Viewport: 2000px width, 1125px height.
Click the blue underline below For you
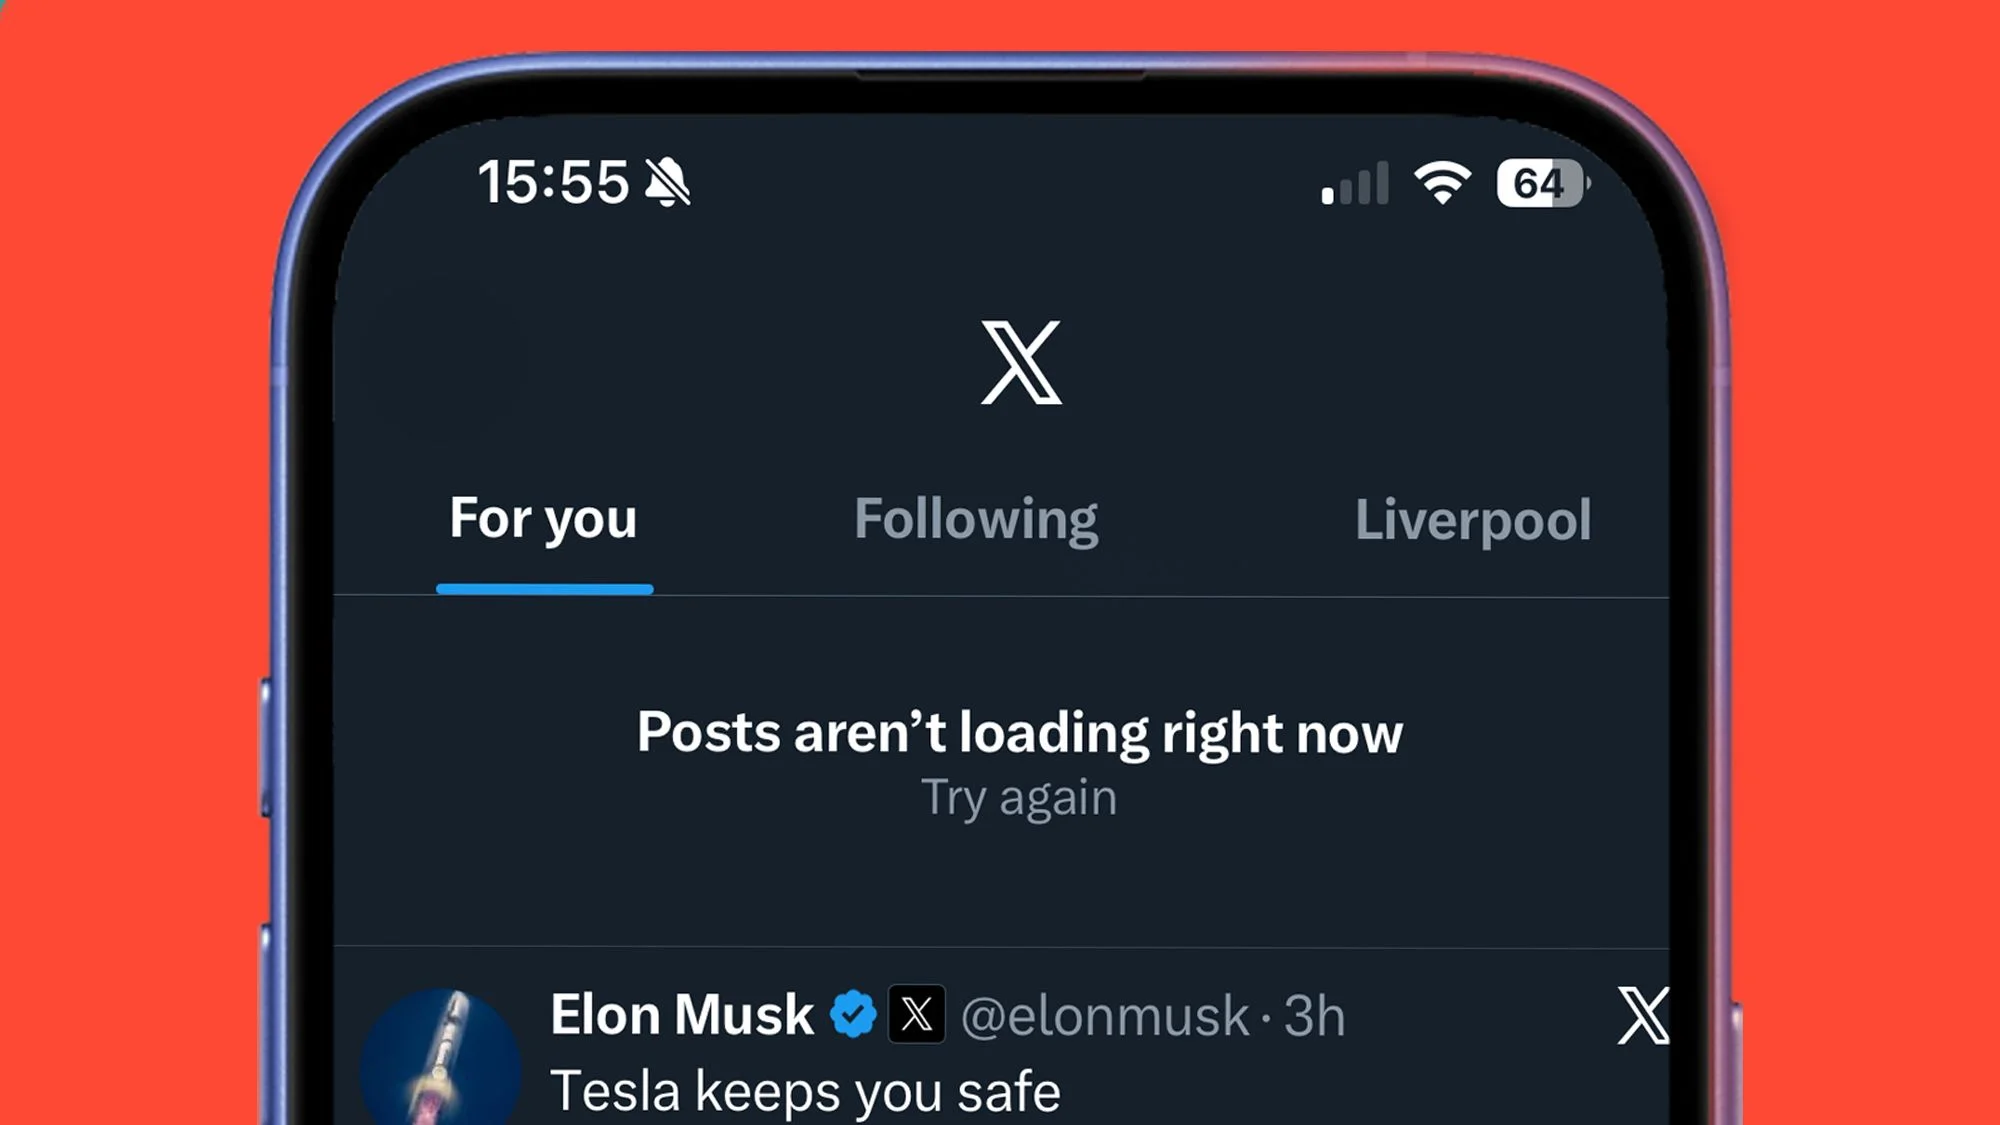545,589
